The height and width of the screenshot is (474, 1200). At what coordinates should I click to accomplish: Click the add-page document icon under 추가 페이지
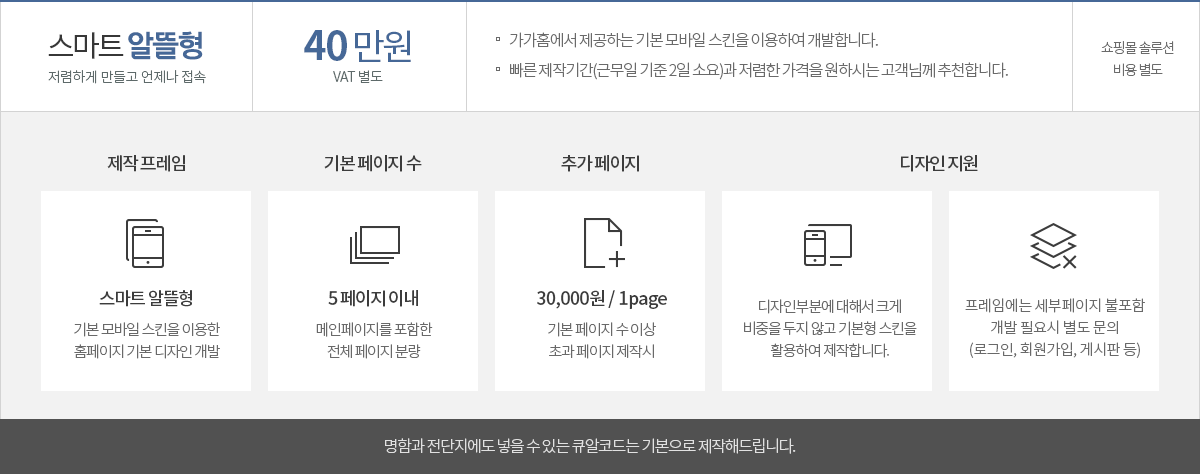pos(603,243)
